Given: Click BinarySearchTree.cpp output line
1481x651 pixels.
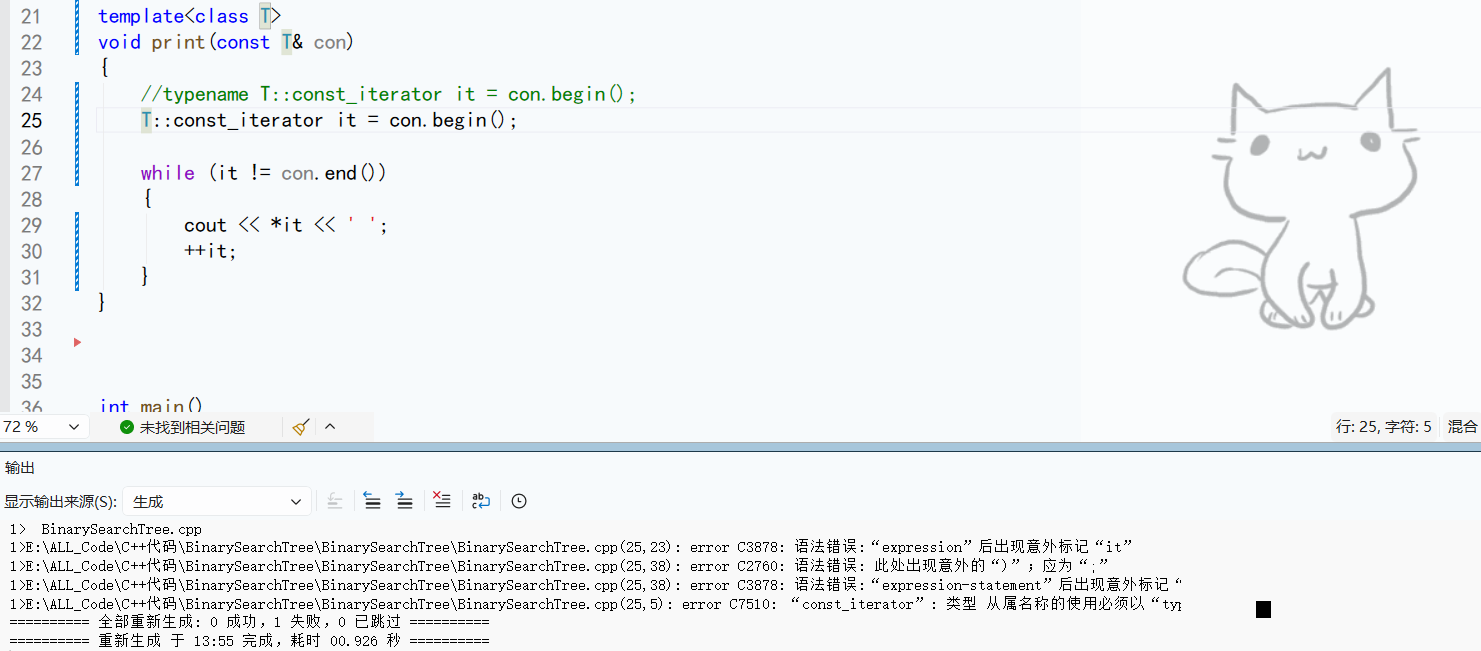Looking at the screenshot, I should point(121,529).
